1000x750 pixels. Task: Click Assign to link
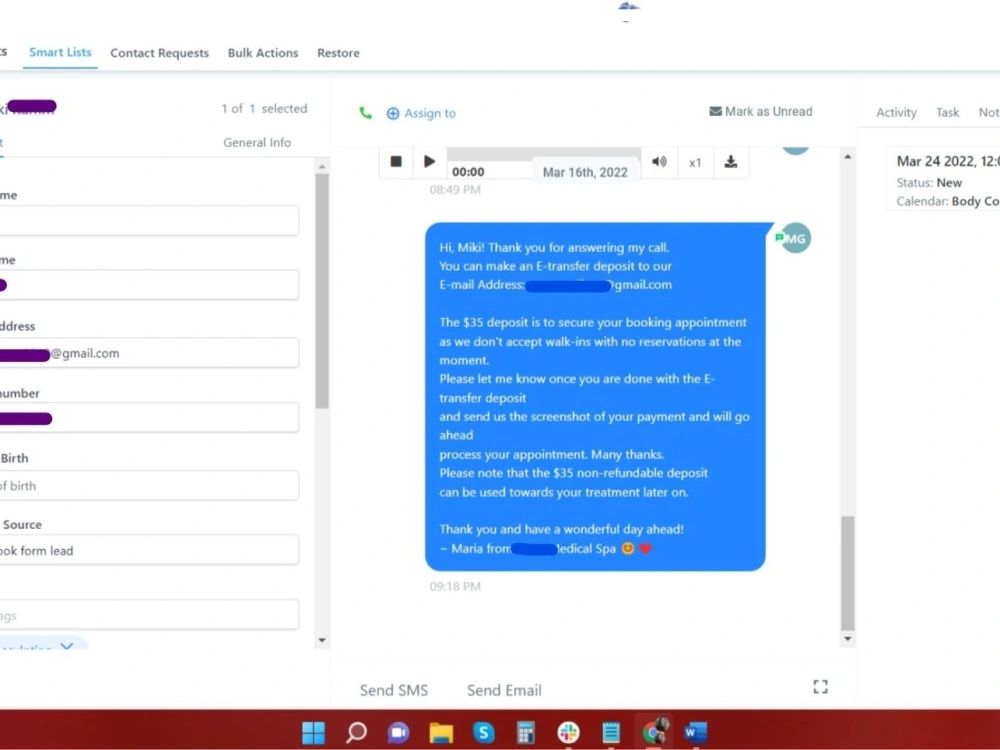click(x=430, y=114)
